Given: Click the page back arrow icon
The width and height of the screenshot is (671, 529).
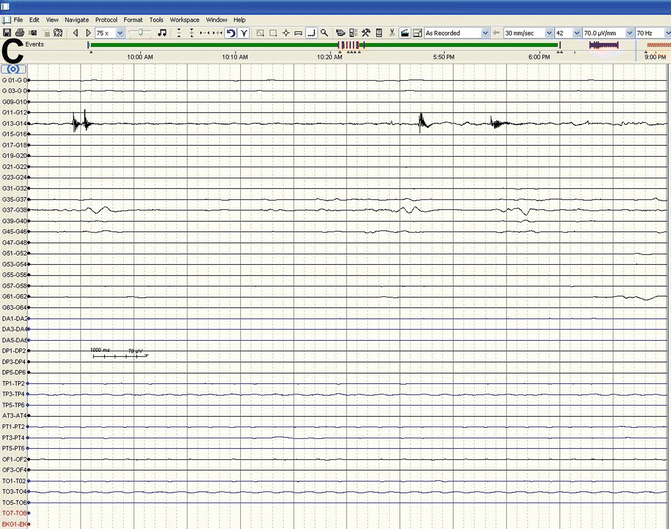Looking at the screenshot, I should point(76,33).
